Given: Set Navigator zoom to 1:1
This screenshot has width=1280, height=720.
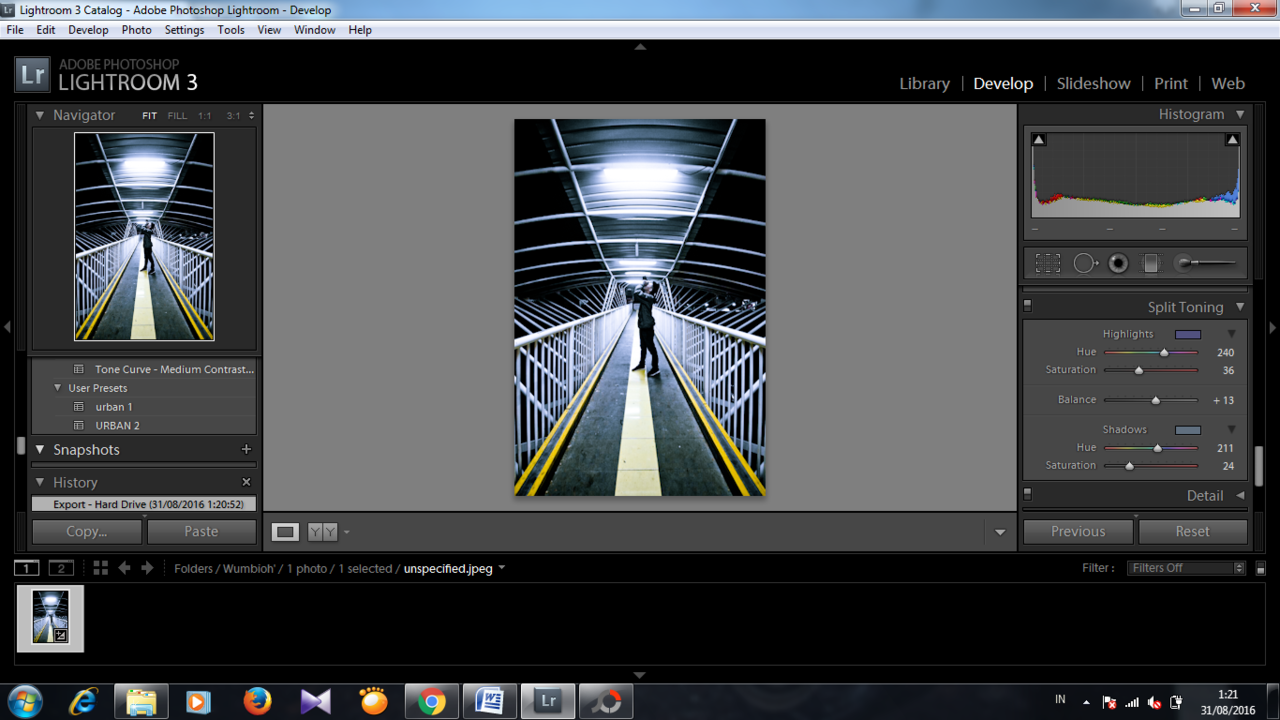Looking at the screenshot, I should [x=204, y=116].
